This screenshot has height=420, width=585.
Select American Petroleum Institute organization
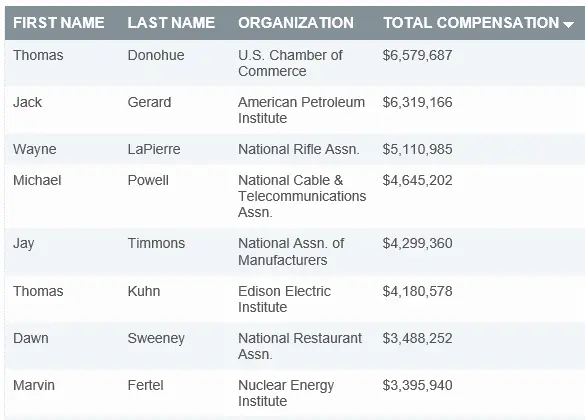pos(301,110)
